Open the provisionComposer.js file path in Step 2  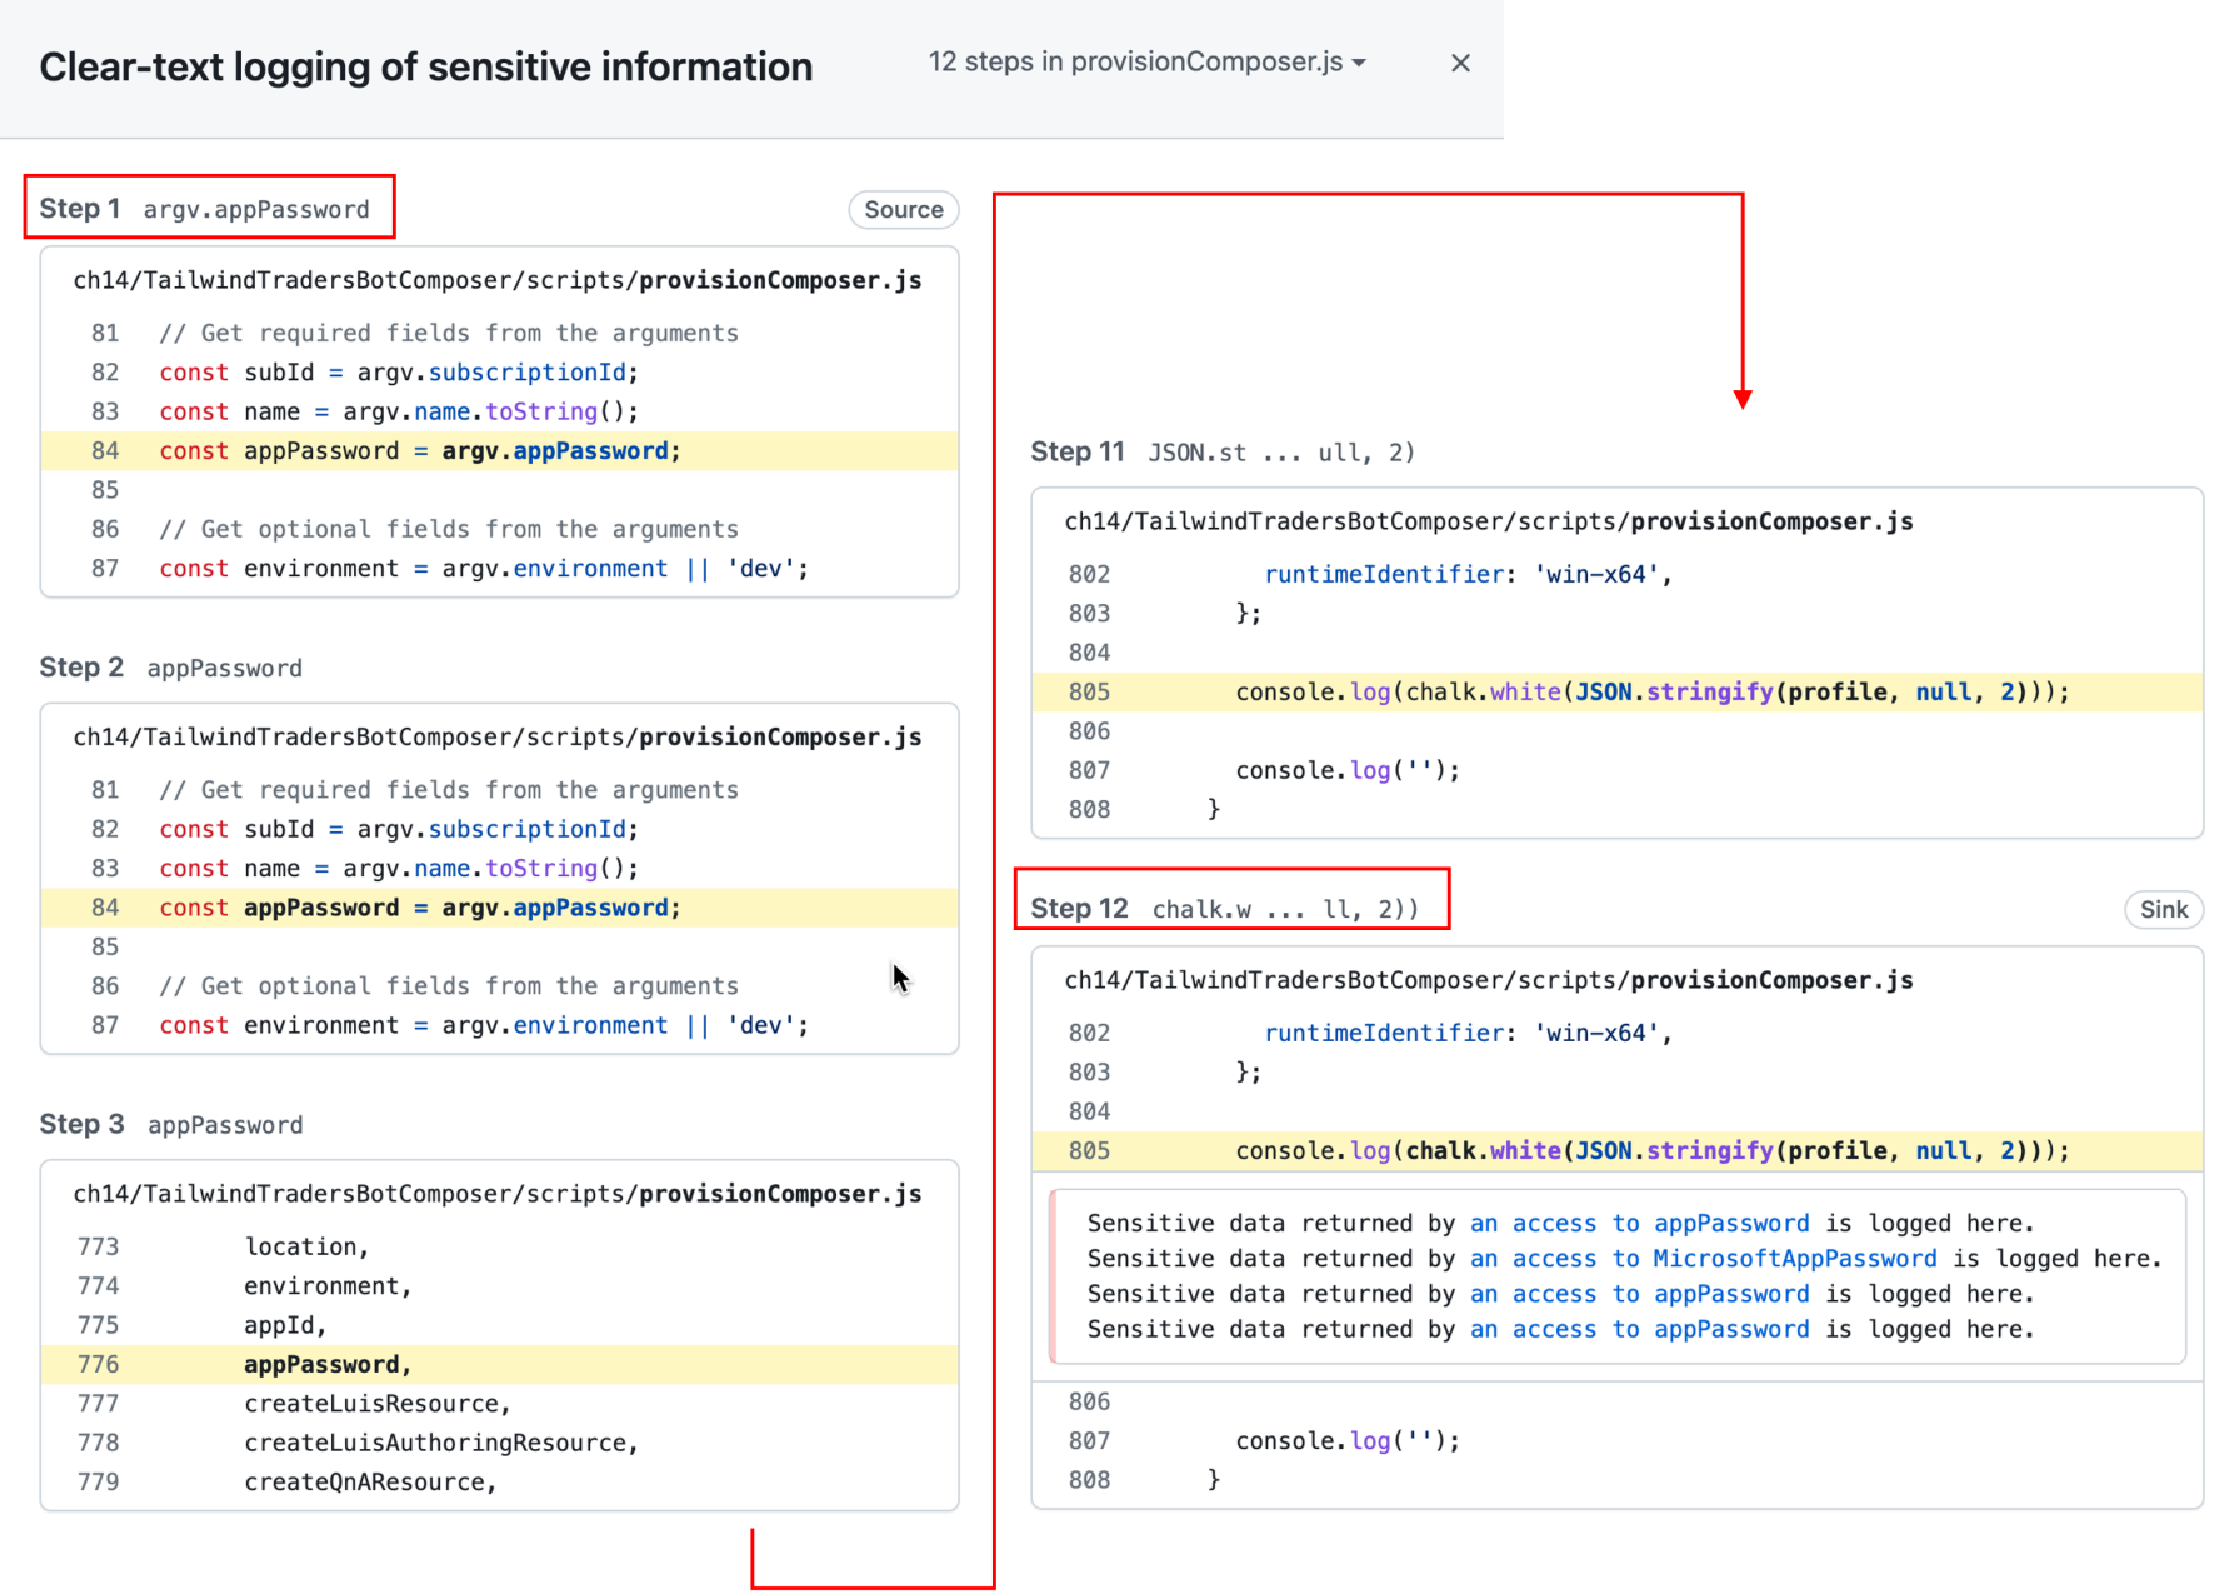[497, 737]
